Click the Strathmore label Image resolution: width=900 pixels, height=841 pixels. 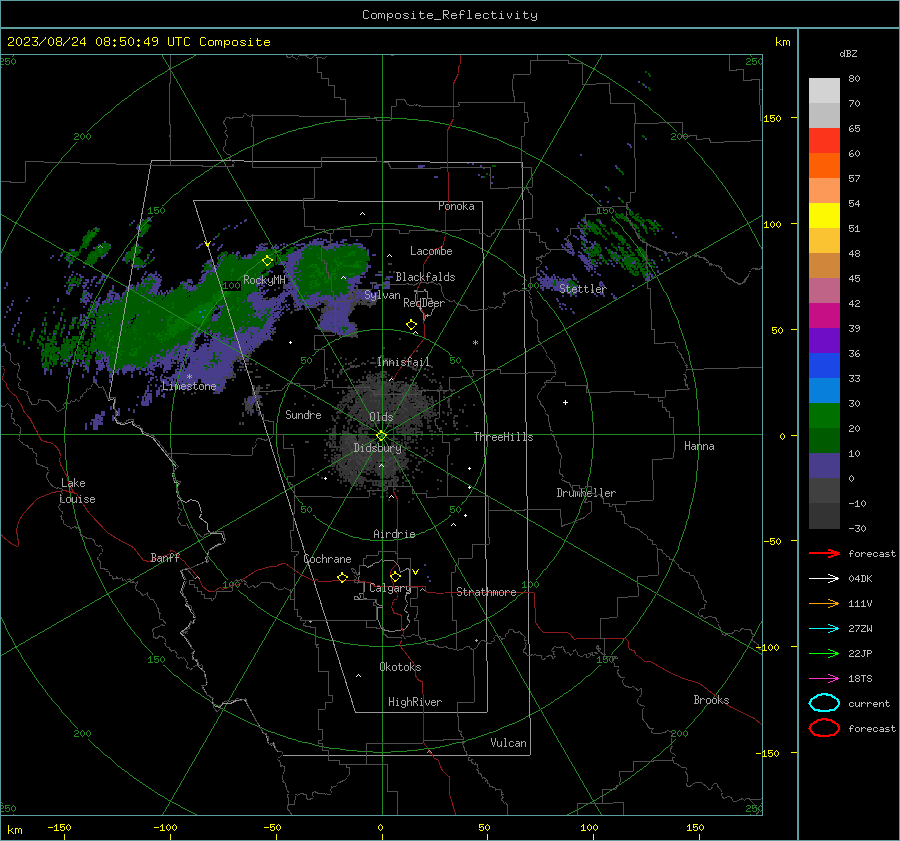[486, 592]
